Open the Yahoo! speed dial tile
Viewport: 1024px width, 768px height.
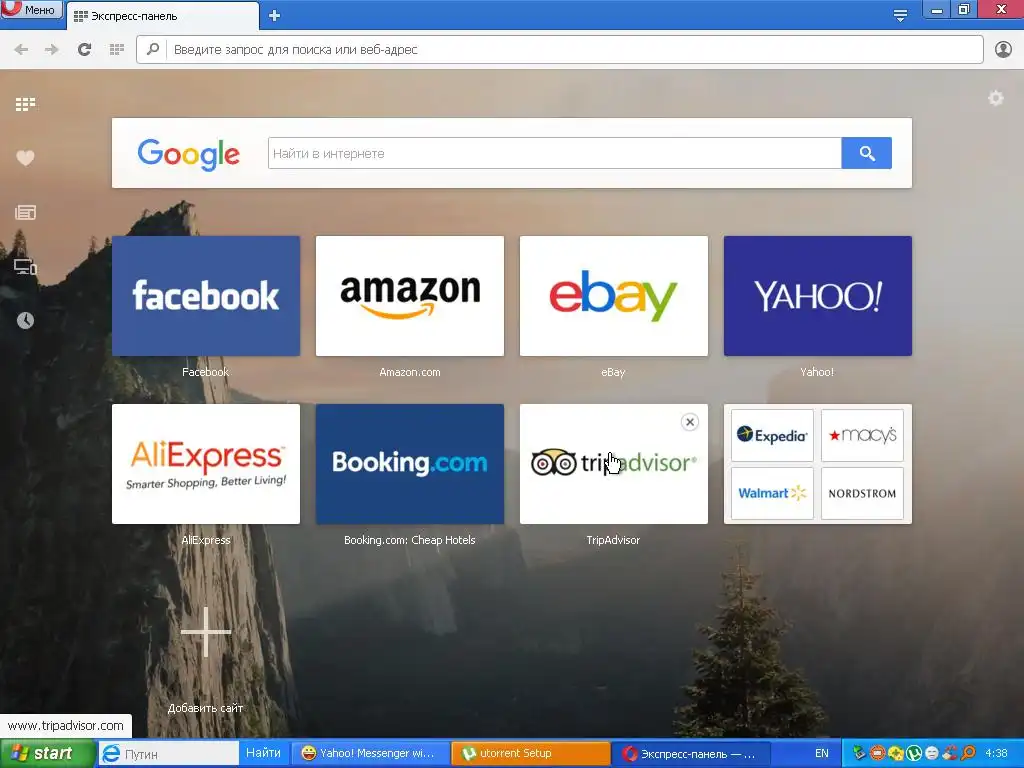[818, 296]
